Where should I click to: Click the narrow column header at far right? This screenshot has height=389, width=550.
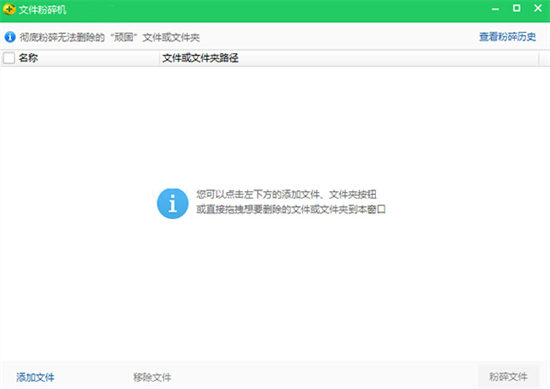[544, 58]
